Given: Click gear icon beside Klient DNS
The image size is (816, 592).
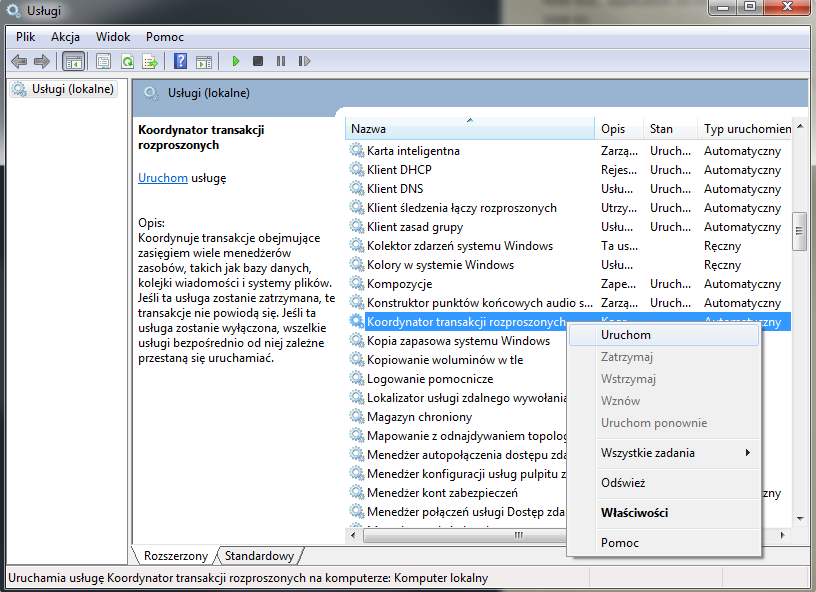Looking at the screenshot, I should pyautogui.click(x=356, y=189).
